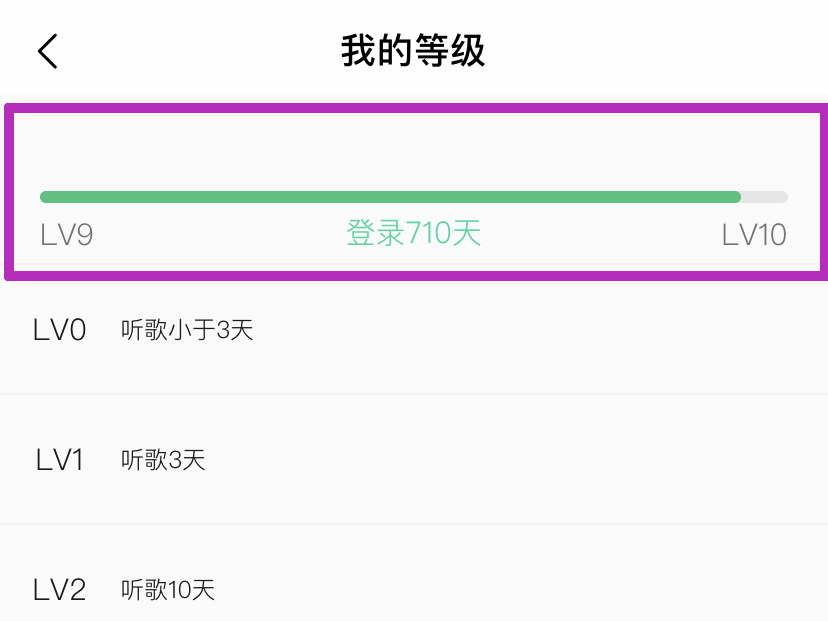Tap the 听歌小于3天 requirement text
The image size is (828, 621).
187,330
